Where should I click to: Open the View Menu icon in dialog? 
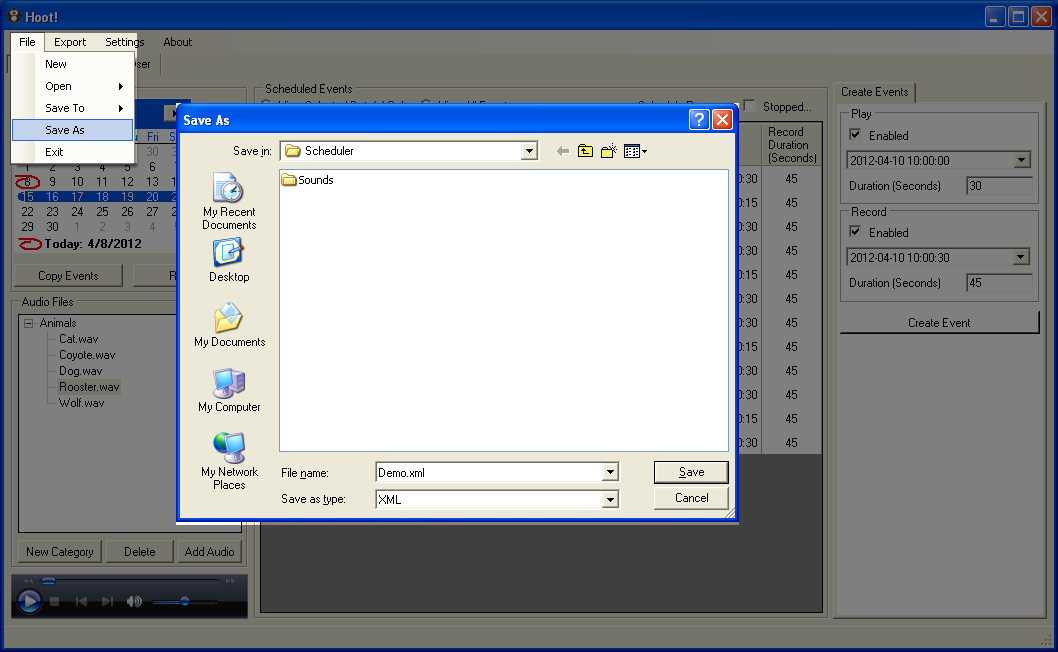point(635,151)
